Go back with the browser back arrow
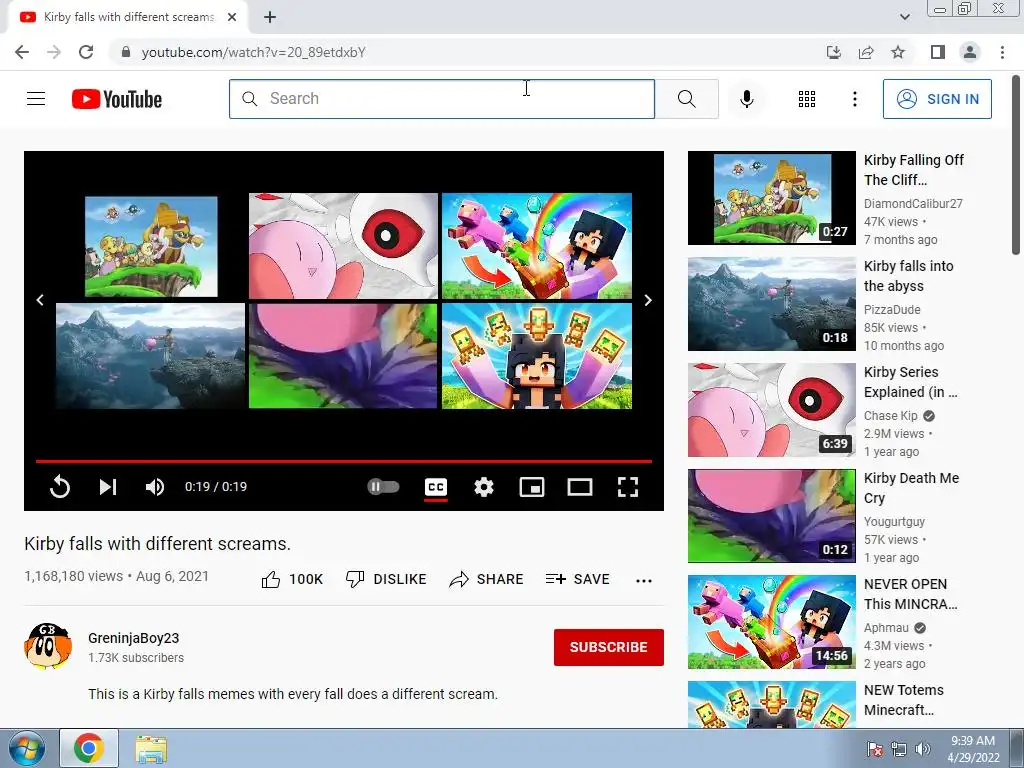The width and height of the screenshot is (1024, 768). pyautogui.click(x=22, y=52)
